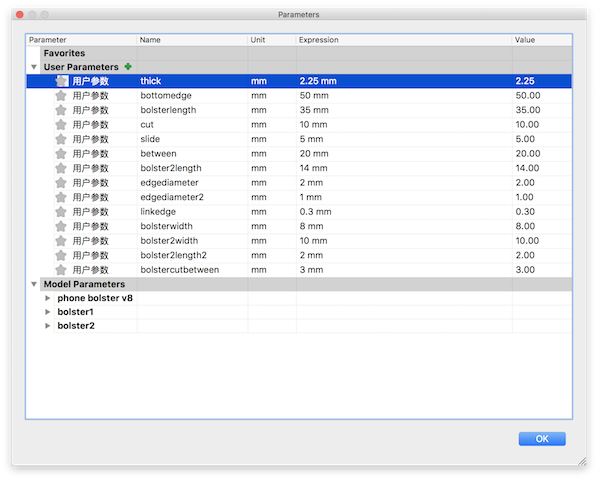Select the bottomedge name cell
Screen dimensions: 598x480
(192, 95)
